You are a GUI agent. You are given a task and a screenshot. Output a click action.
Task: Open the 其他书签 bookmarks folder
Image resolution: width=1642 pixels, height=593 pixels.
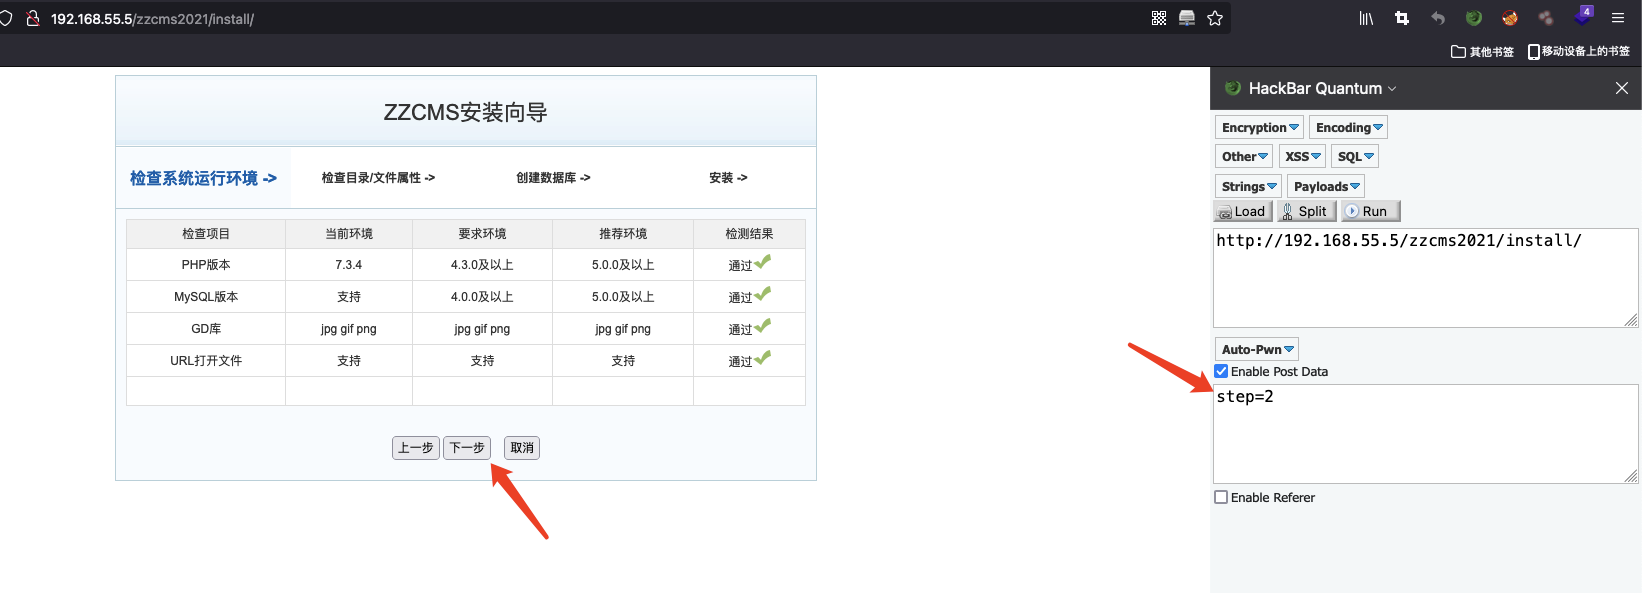click(1482, 51)
